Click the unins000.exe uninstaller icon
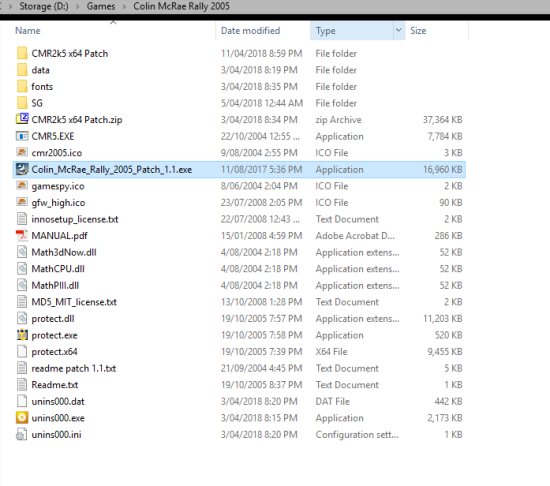Image resolution: width=550 pixels, height=486 pixels. (x=22, y=418)
